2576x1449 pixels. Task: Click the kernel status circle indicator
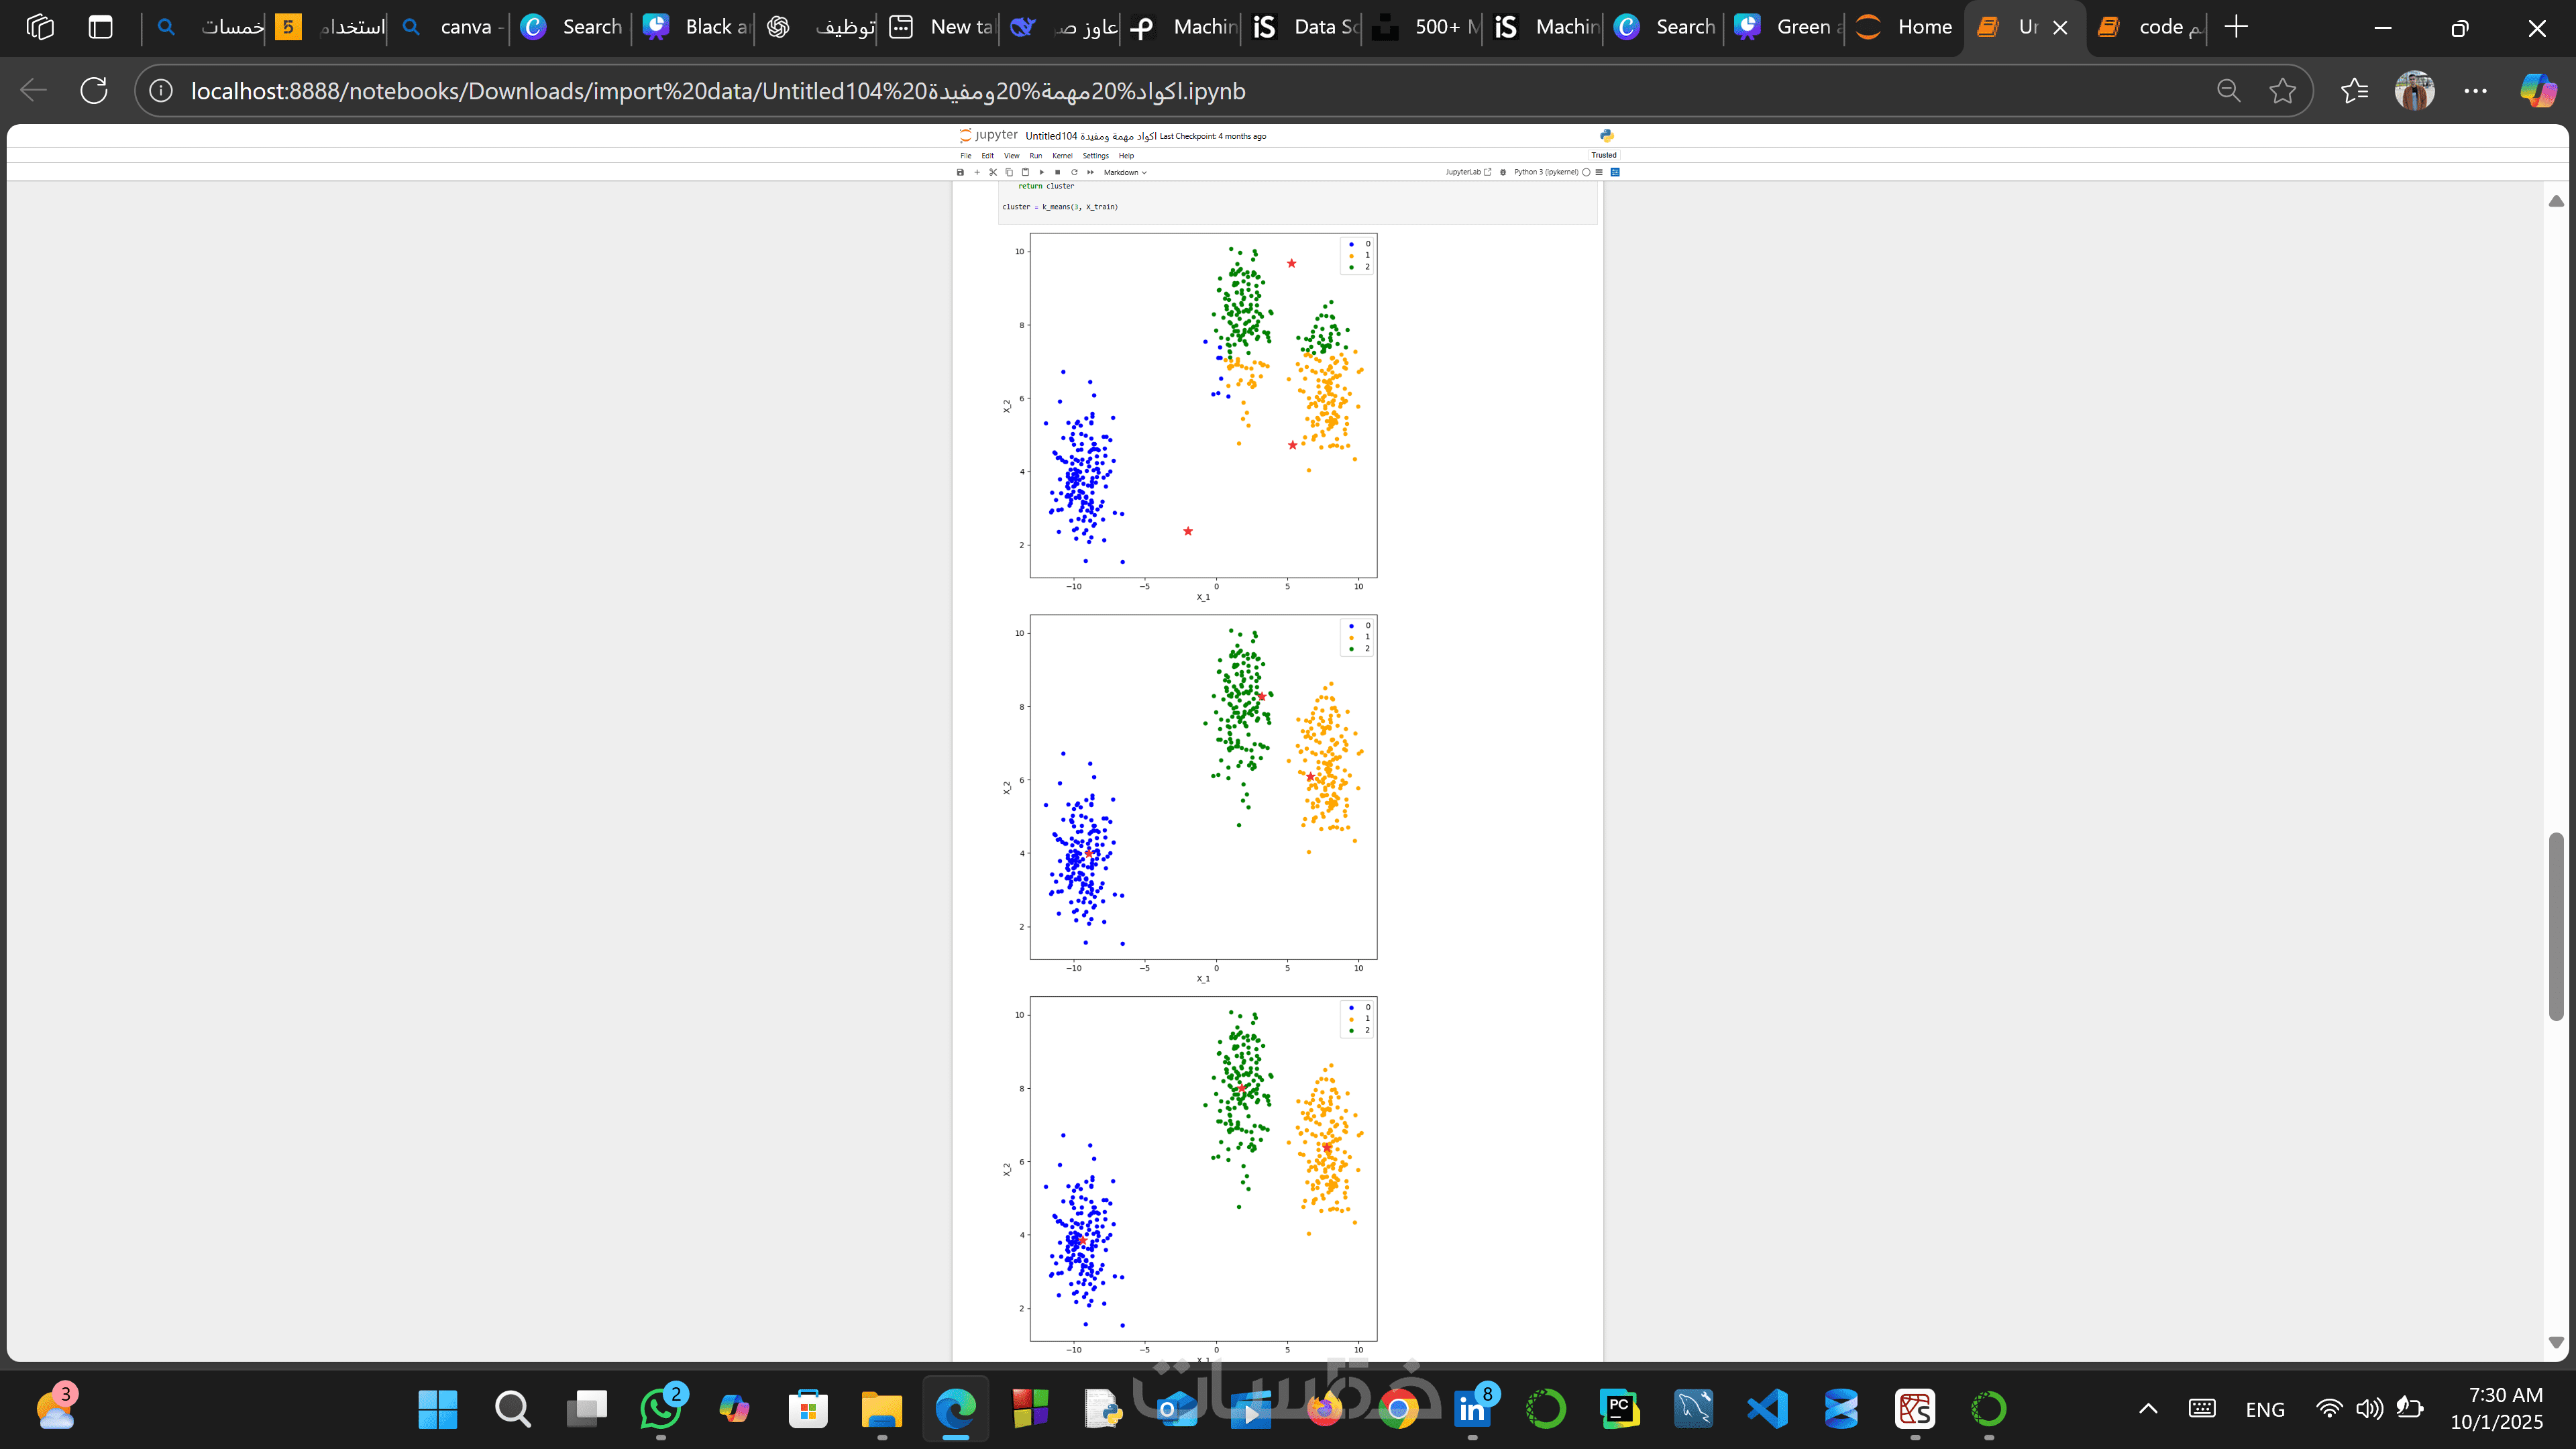pos(1586,172)
